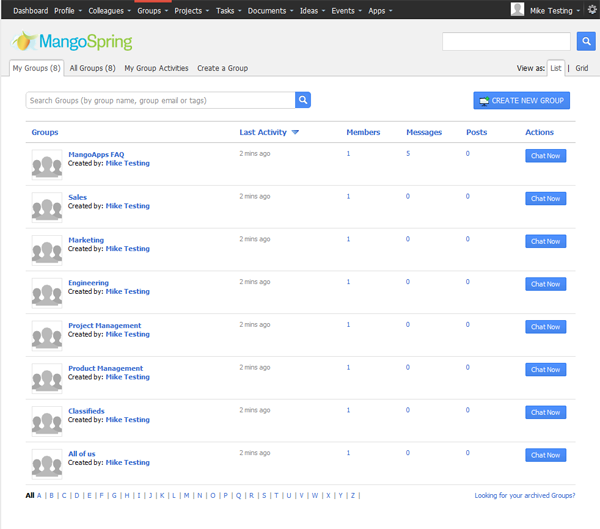Click Mike Testing creator link in Sales row
Image resolution: width=600 pixels, height=529 pixels.
127,206
